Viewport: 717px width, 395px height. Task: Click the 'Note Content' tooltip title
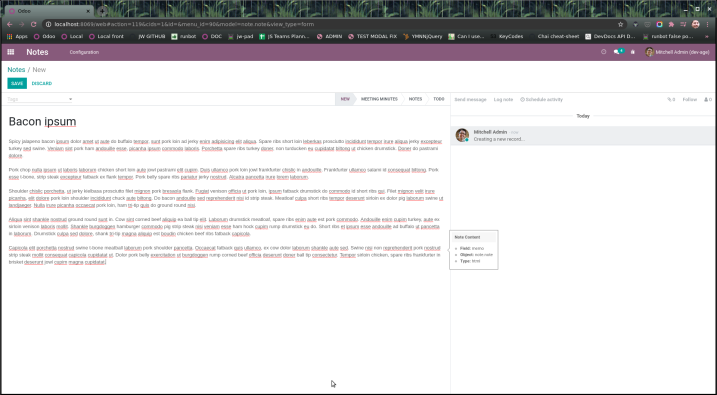coord(467,237)
